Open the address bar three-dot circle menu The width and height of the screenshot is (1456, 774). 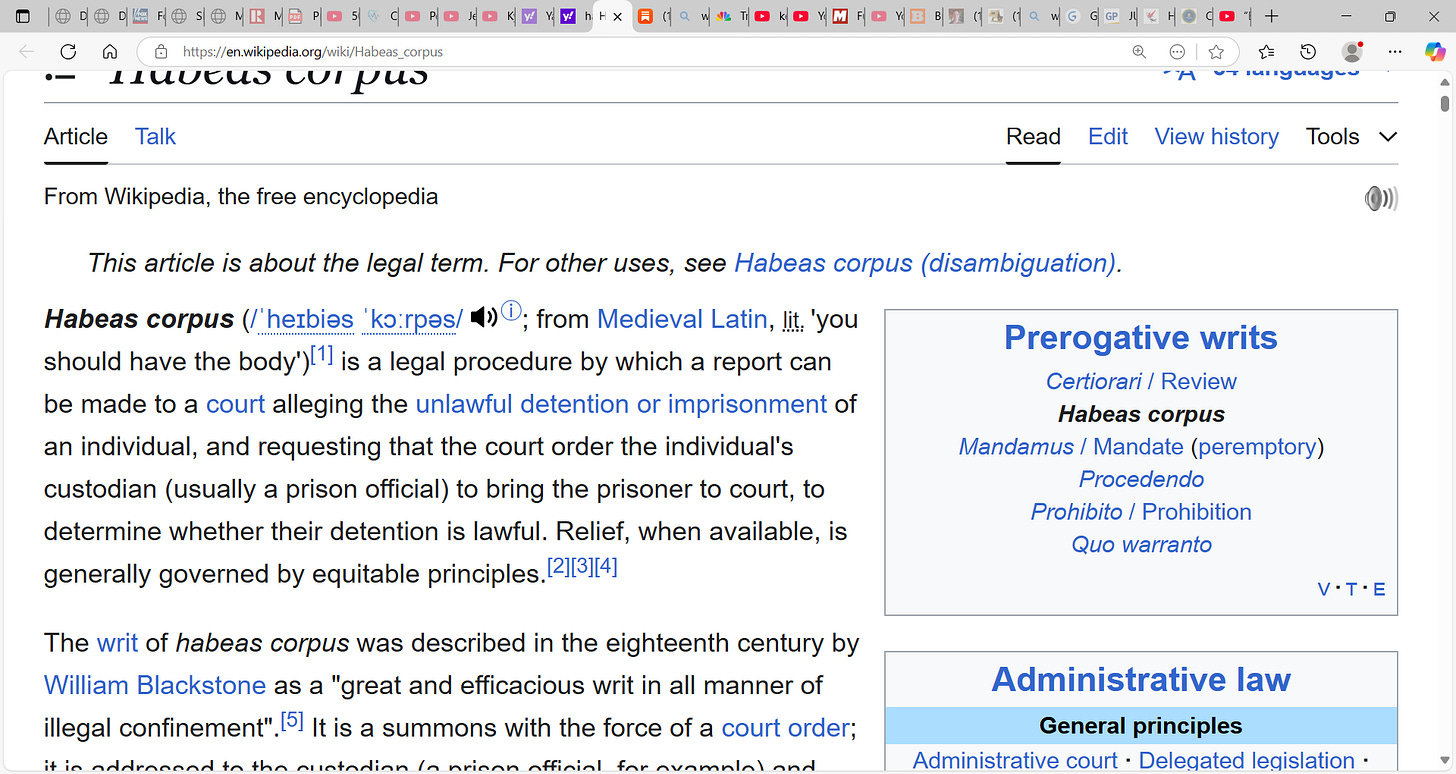(1177, 52)
